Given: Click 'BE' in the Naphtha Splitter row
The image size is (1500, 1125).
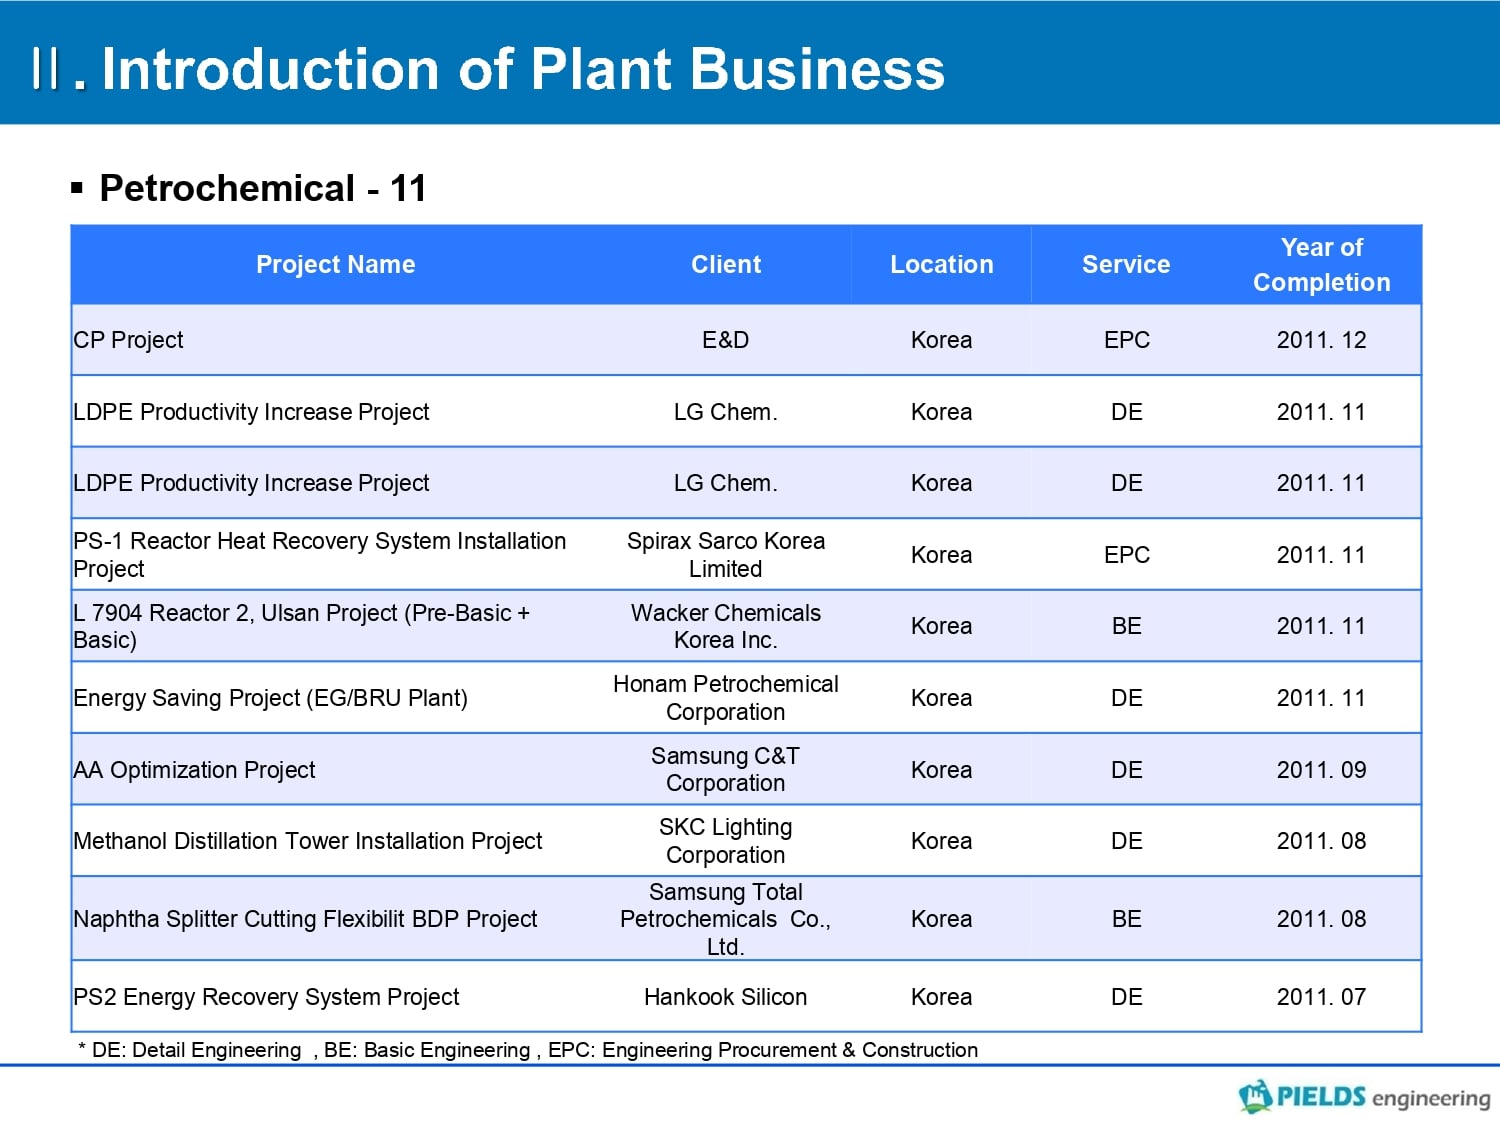Looking at the screenshot, I should 1127,919.
